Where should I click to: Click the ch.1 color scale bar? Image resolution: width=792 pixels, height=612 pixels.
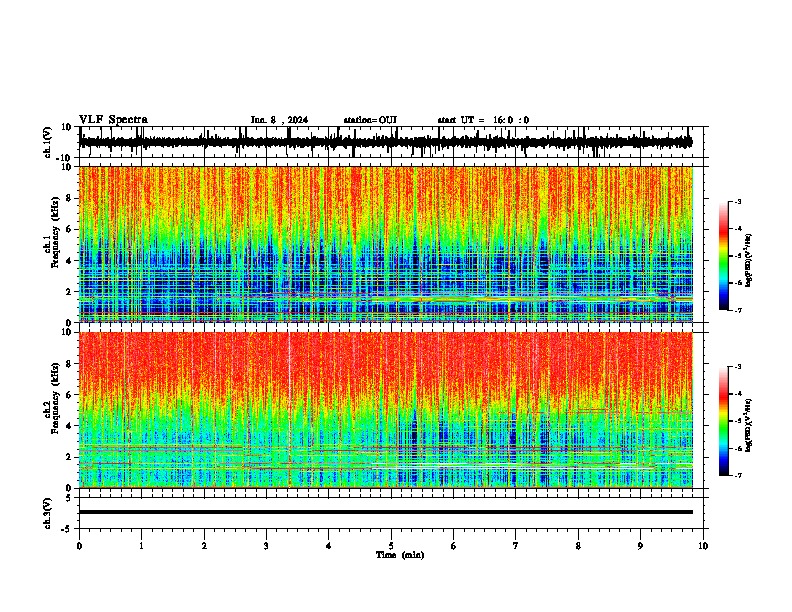pos(723,256)
